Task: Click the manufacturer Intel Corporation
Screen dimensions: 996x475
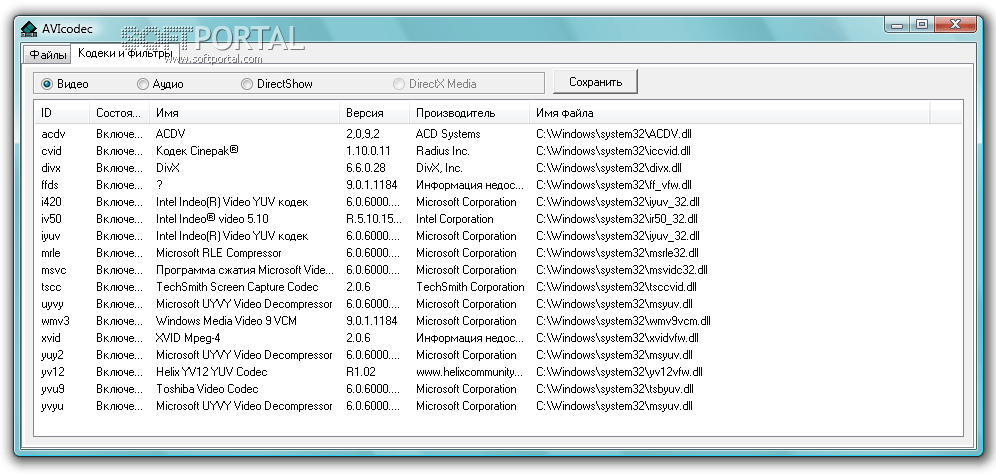Action: 454,219
